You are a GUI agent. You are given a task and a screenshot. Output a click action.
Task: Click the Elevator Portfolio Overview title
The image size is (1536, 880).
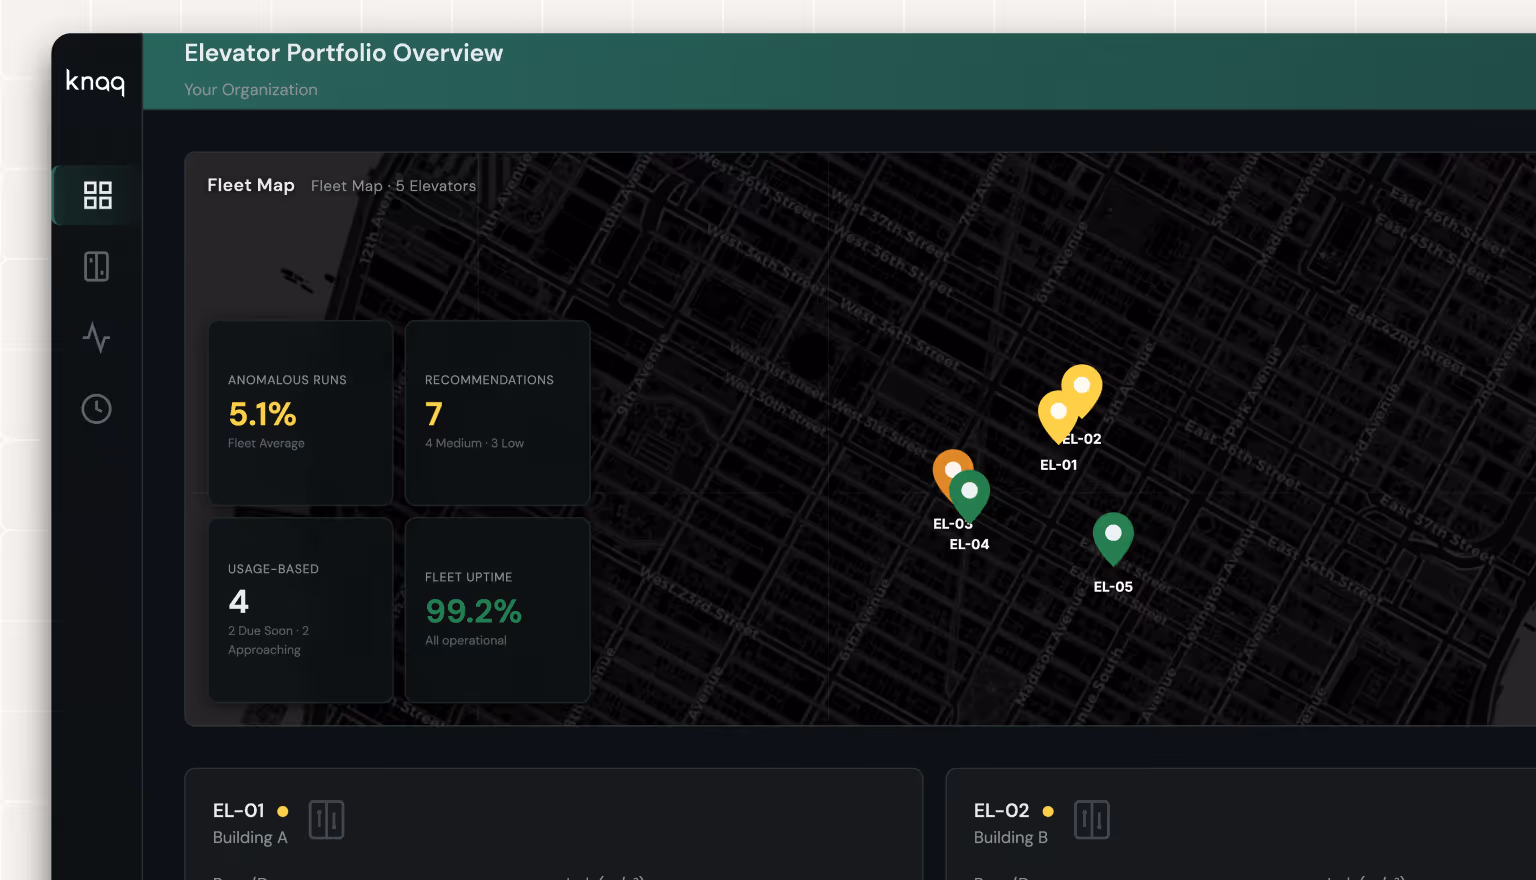click(344, 53)
